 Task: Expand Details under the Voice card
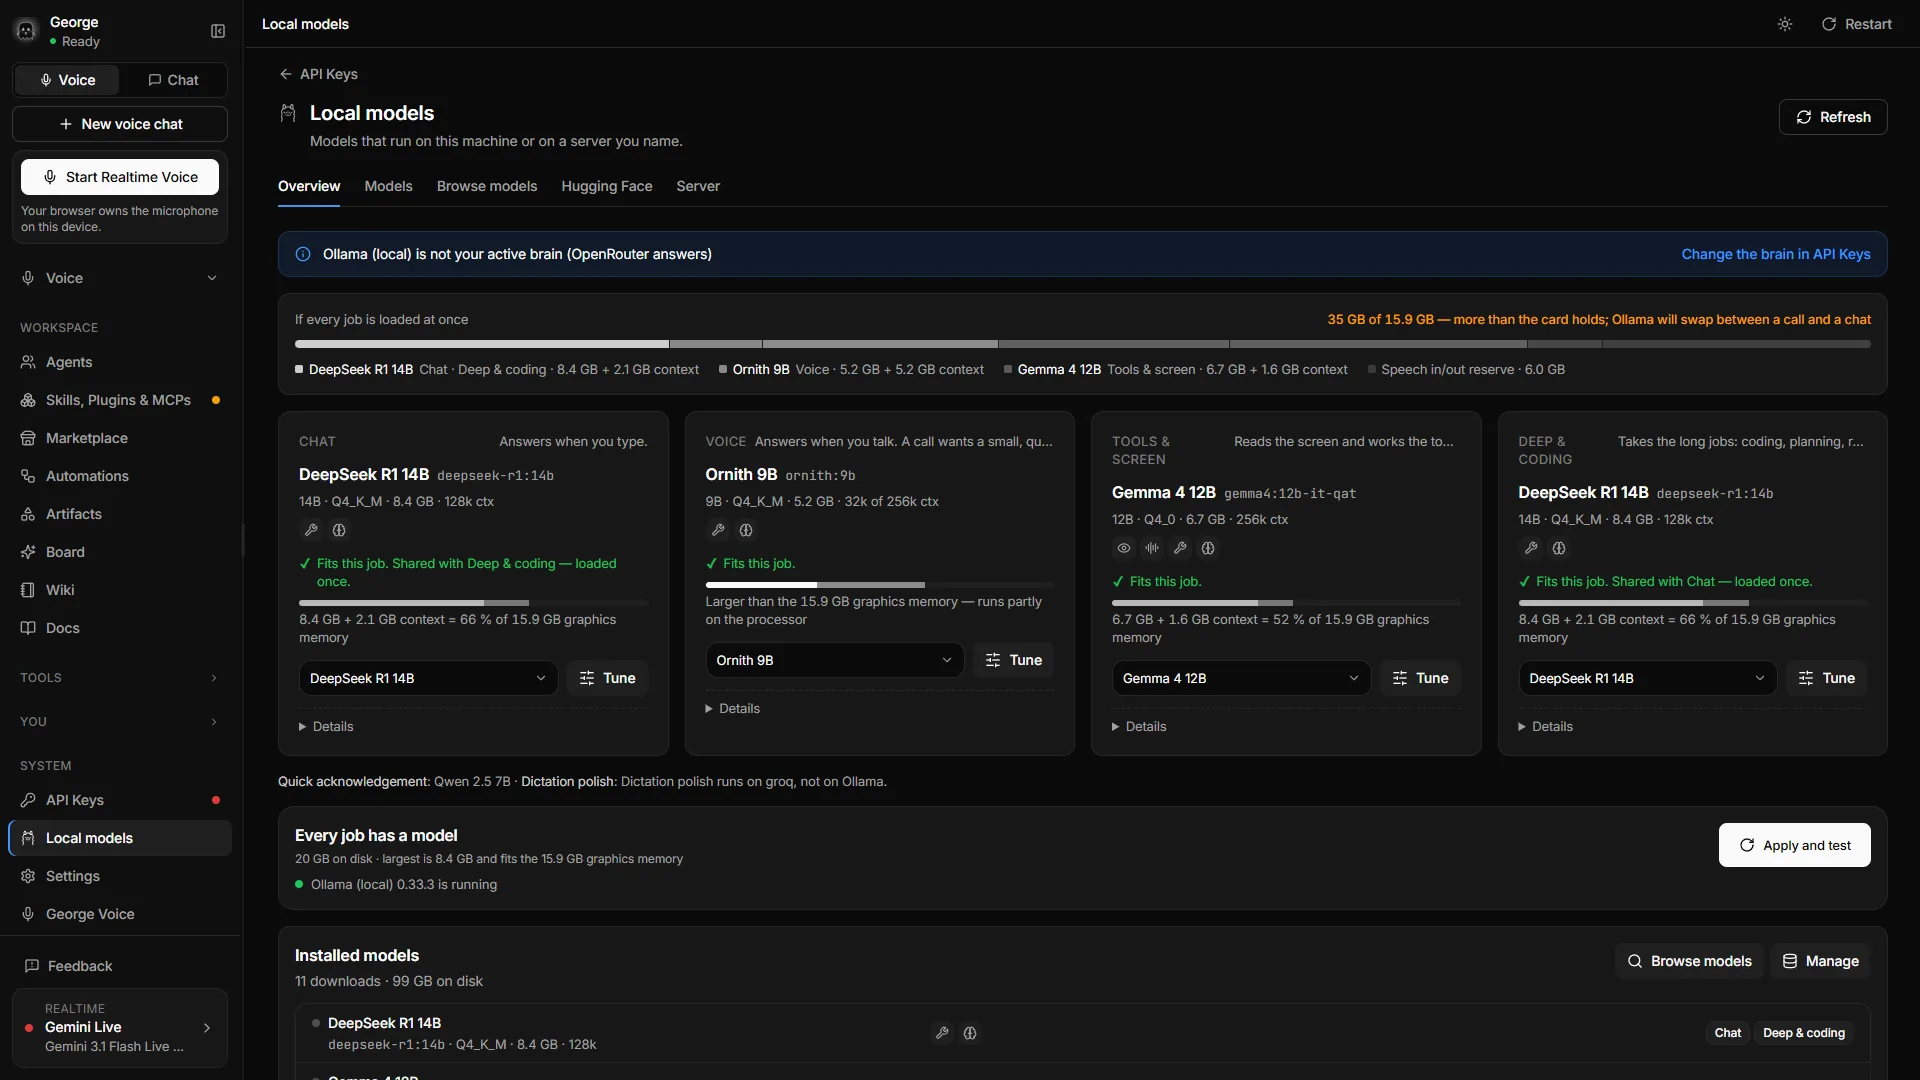click(x=733, y=708)
